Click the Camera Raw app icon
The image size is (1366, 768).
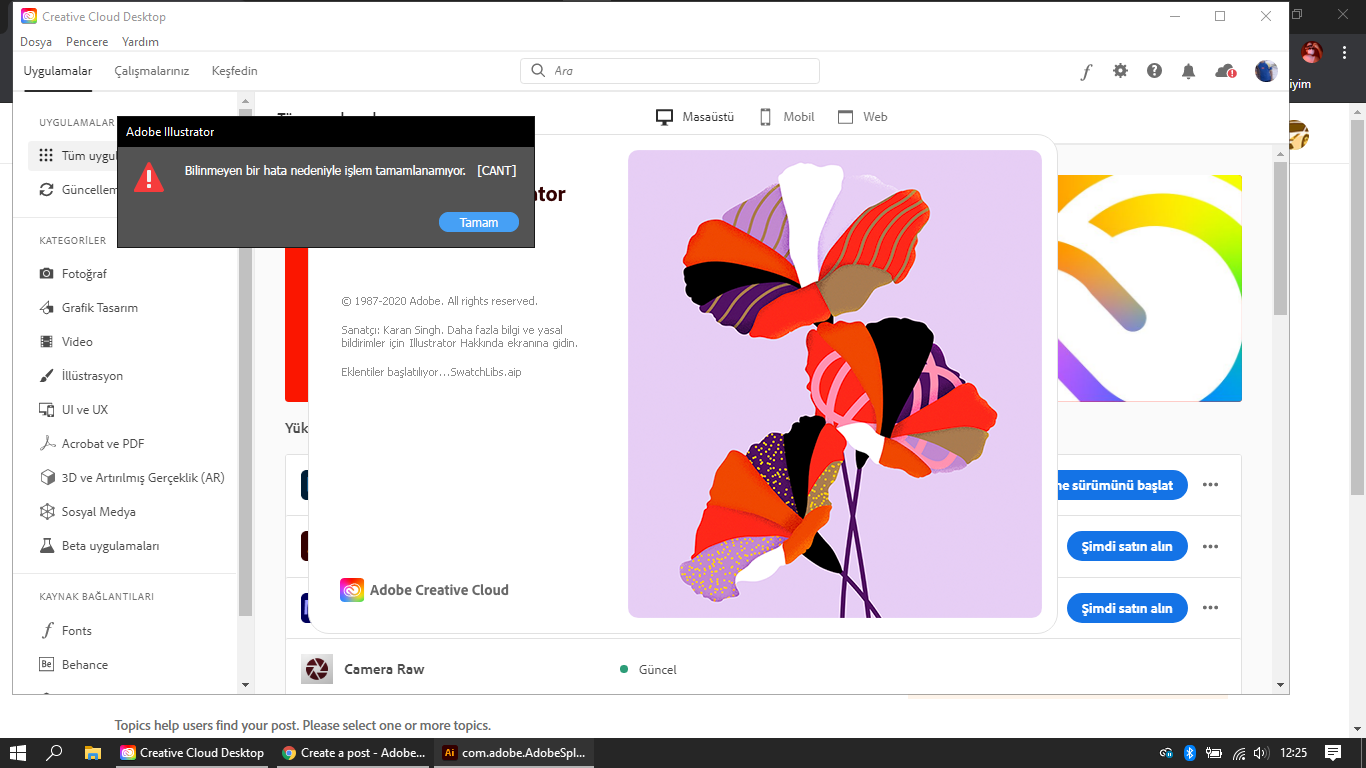[x=317, y=669]
